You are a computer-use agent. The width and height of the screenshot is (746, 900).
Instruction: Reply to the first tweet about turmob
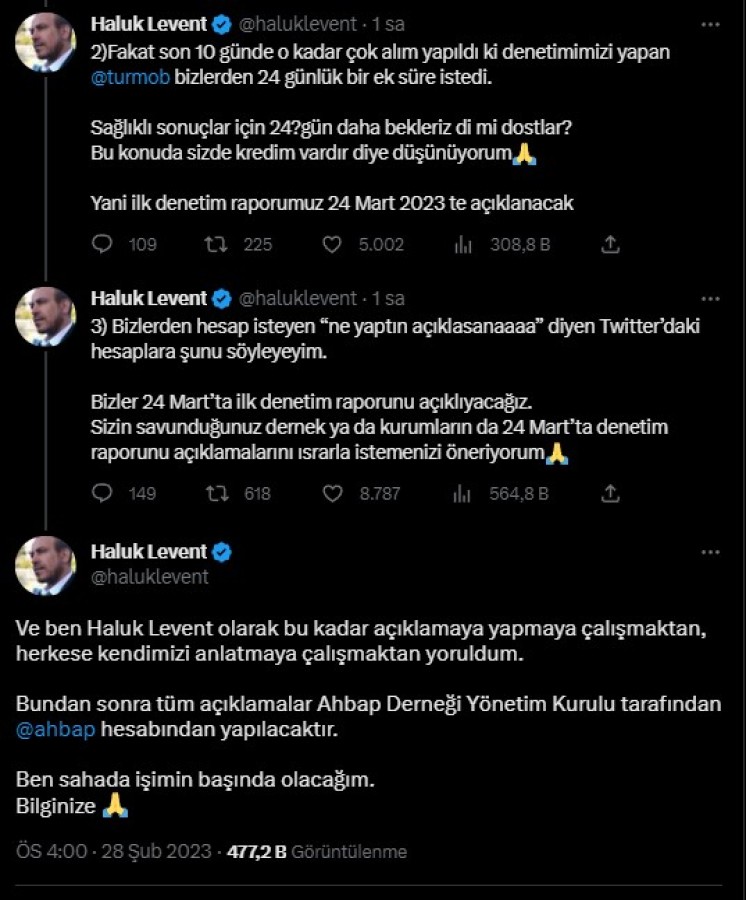click(102, 244)
